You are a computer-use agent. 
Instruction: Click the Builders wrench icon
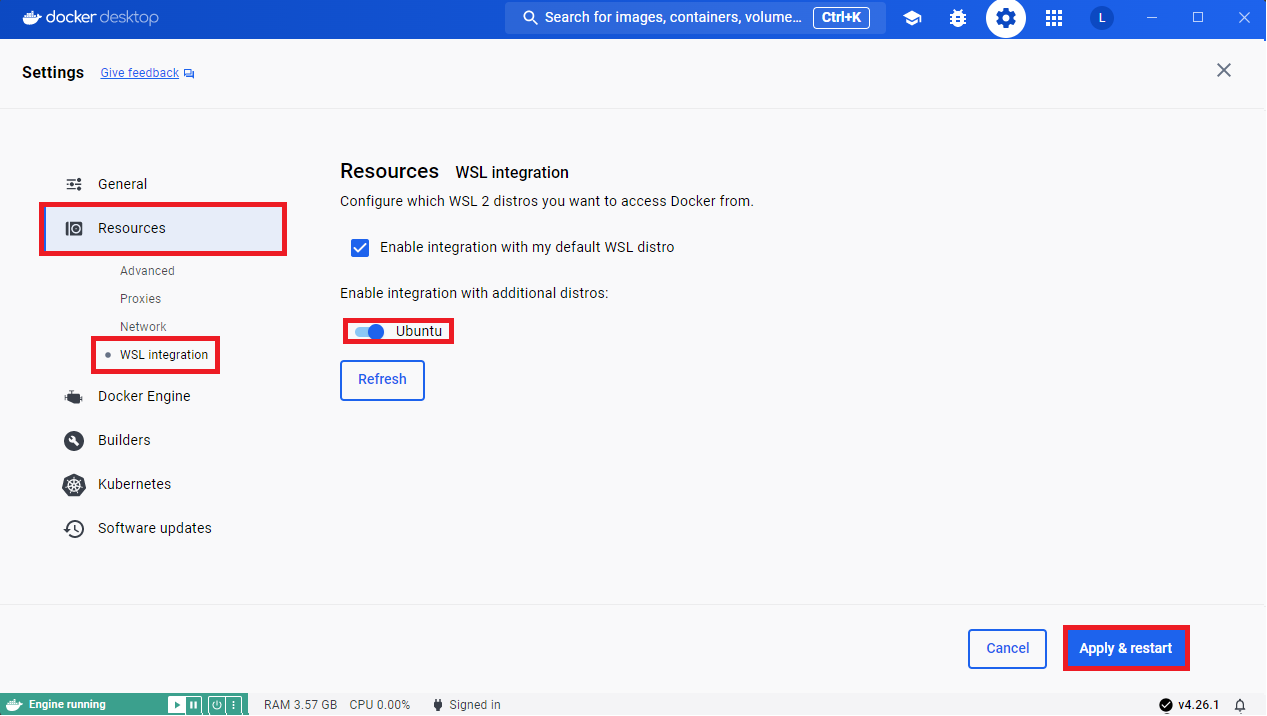[x=74, y=441]
